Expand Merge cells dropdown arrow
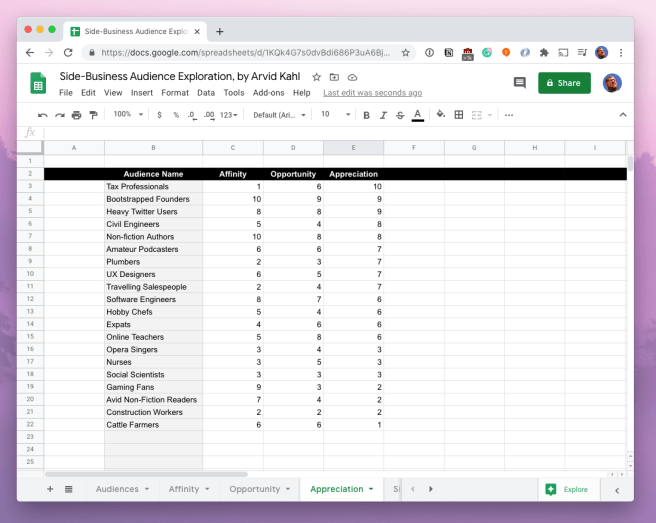Viewport: 656px width, 523px height. (490, 115)
